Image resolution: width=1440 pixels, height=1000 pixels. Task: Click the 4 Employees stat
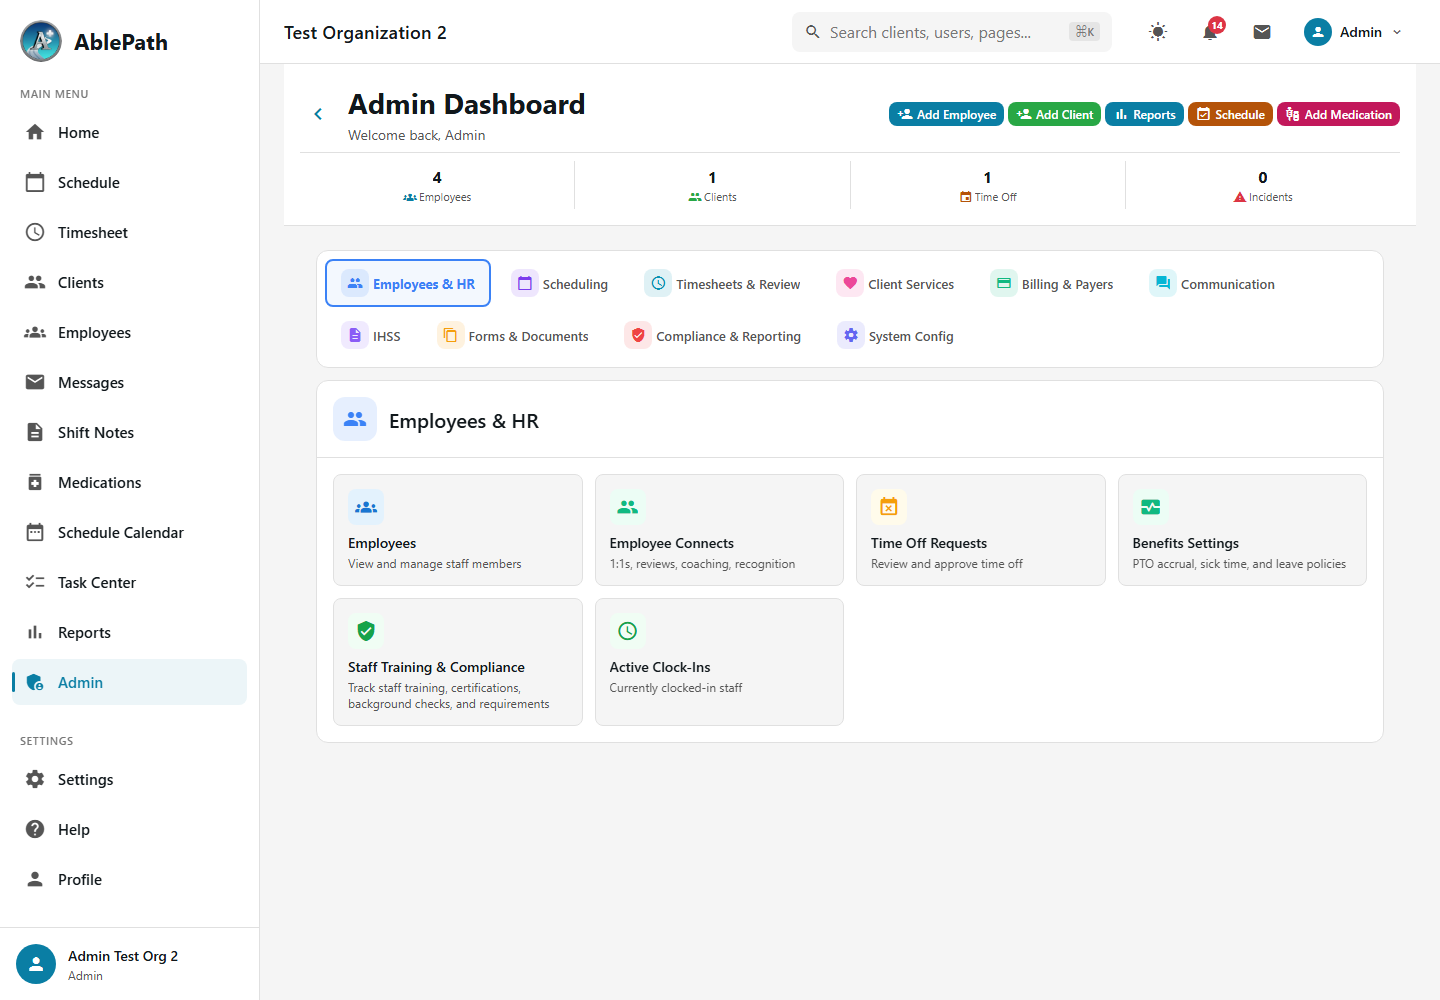point(437,186)
